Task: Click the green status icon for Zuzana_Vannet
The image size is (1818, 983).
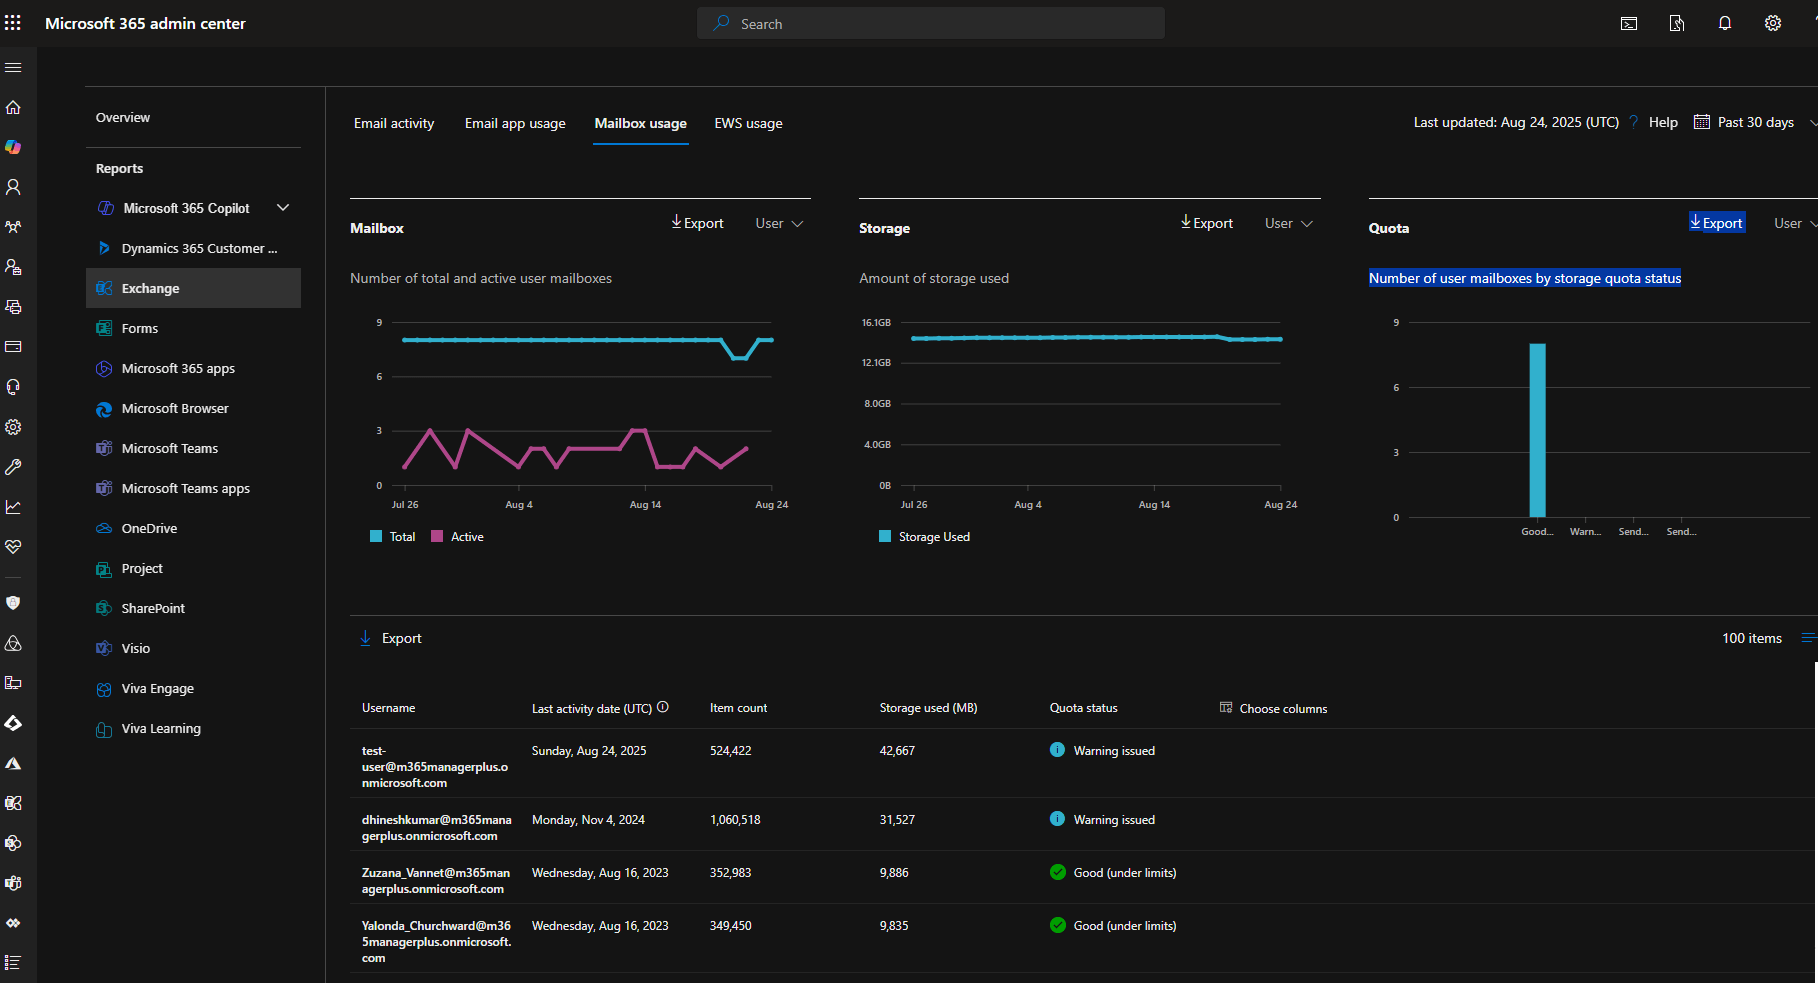Action: pyautogui.click(x=1058, y=872)
